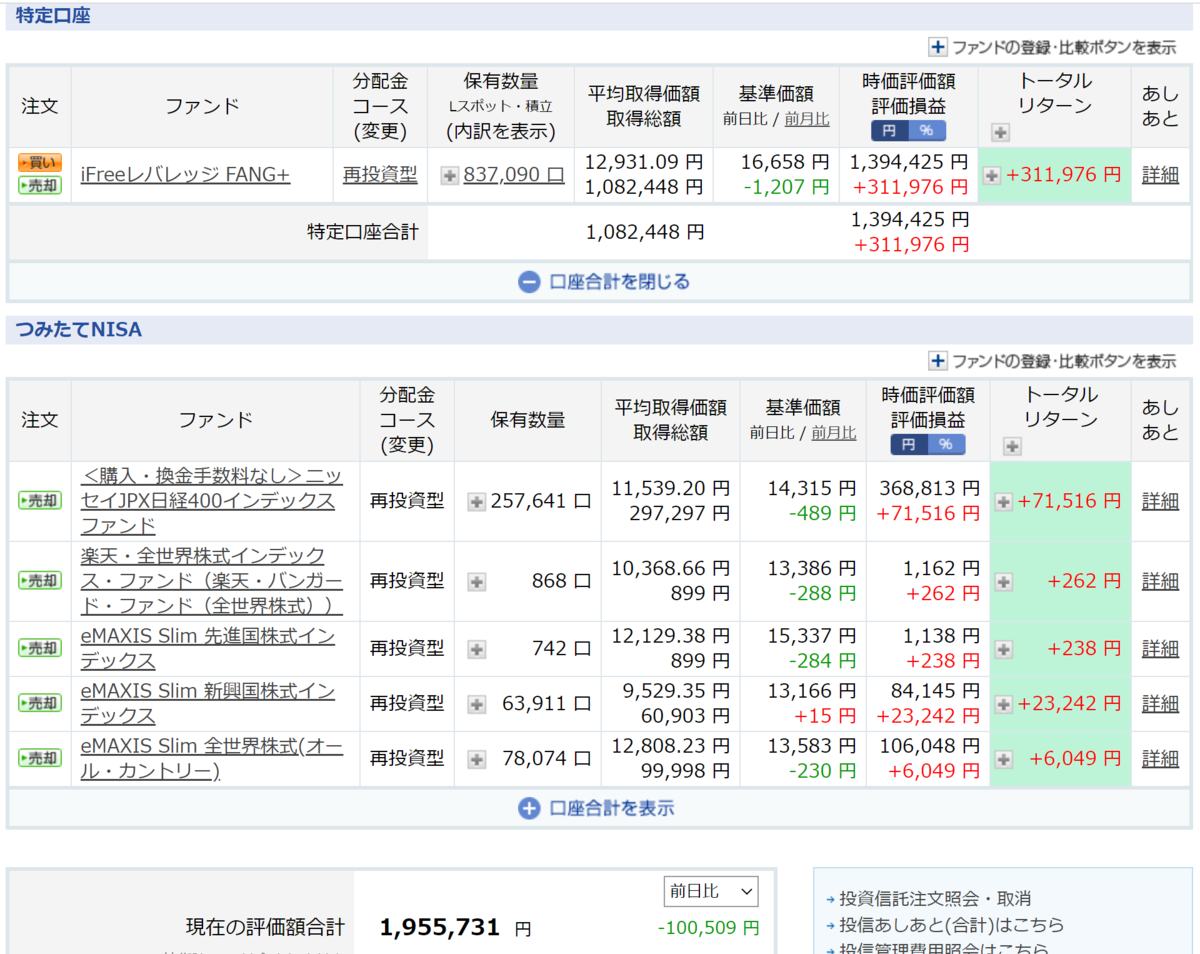Expand total return plus icon at +238 円
The height and width of the screenshot is (954, 1200).
[x=1004, y=649]
